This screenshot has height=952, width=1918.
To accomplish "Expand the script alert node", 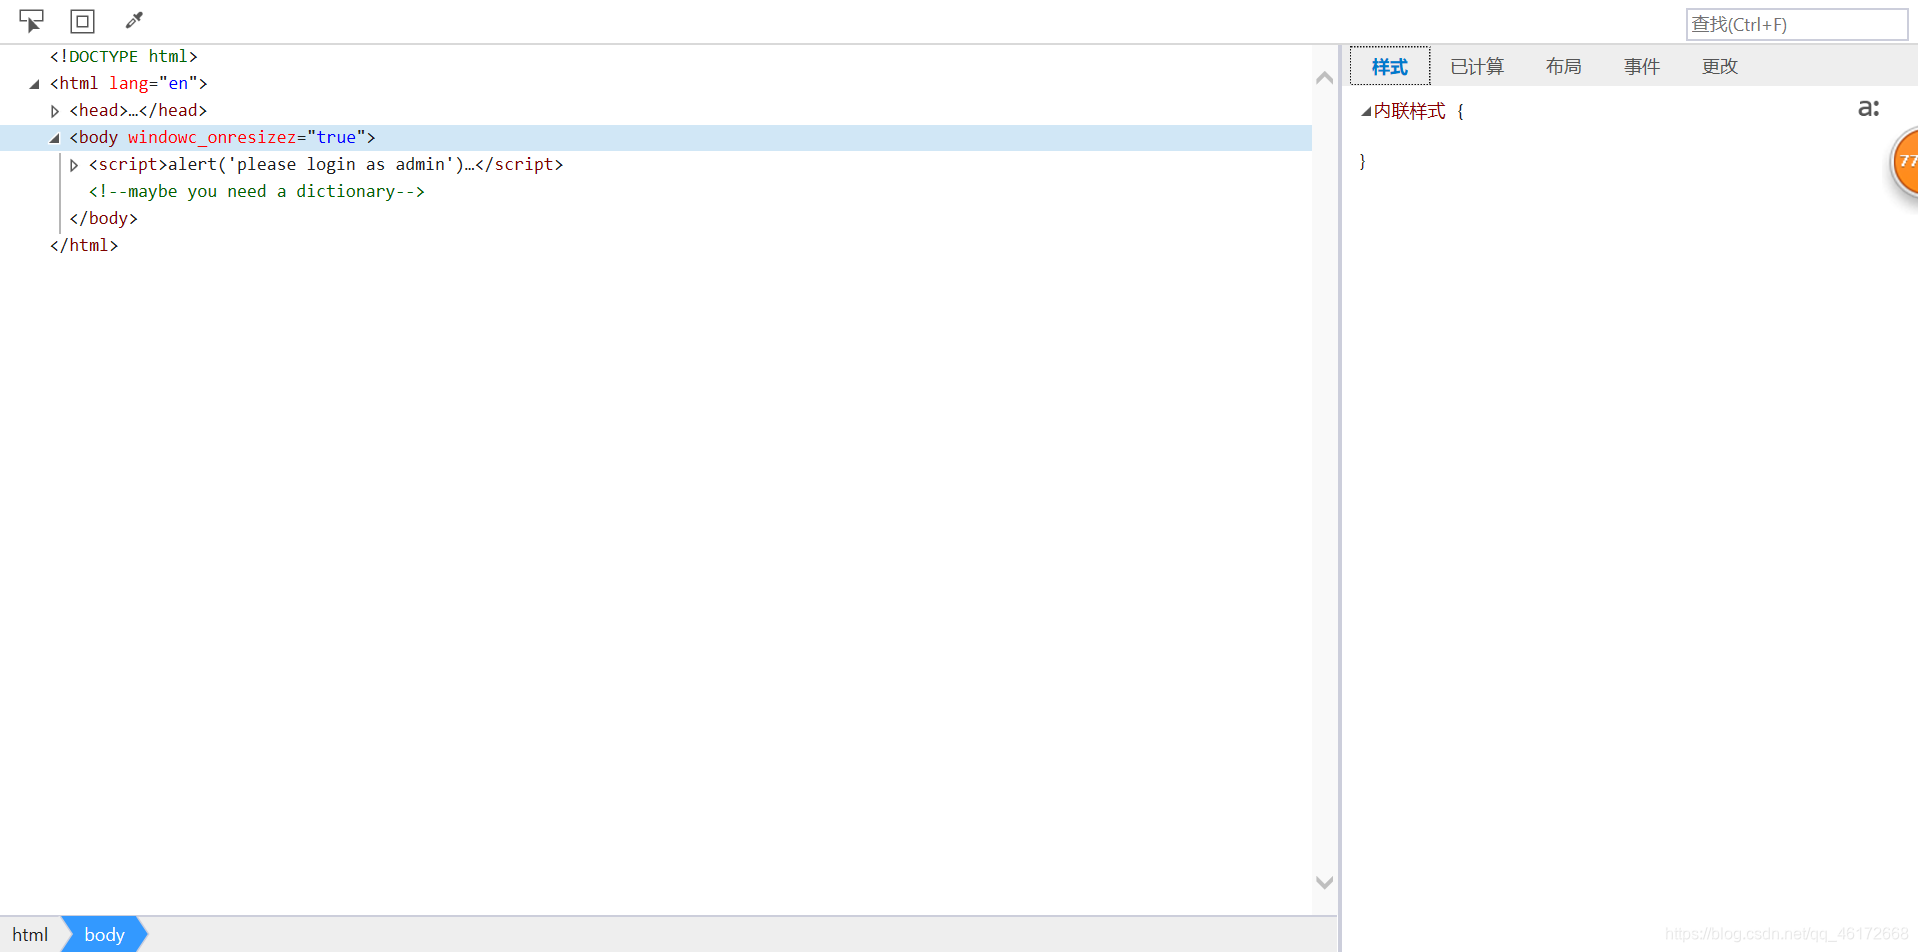I will click(x=74, y=165).
